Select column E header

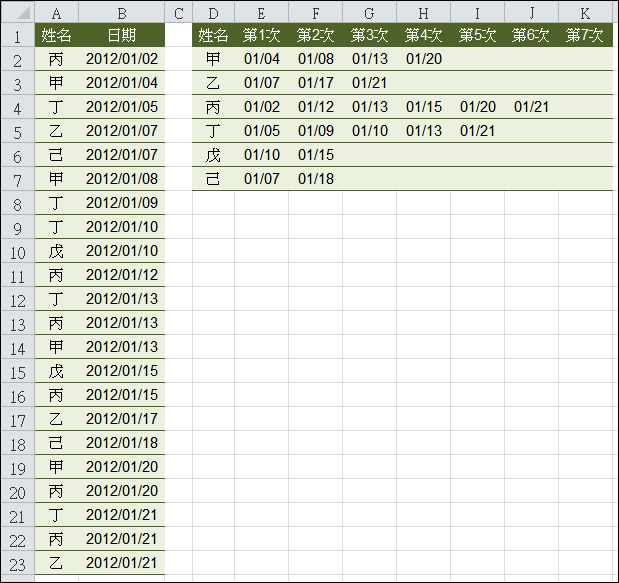click(261, 13)
